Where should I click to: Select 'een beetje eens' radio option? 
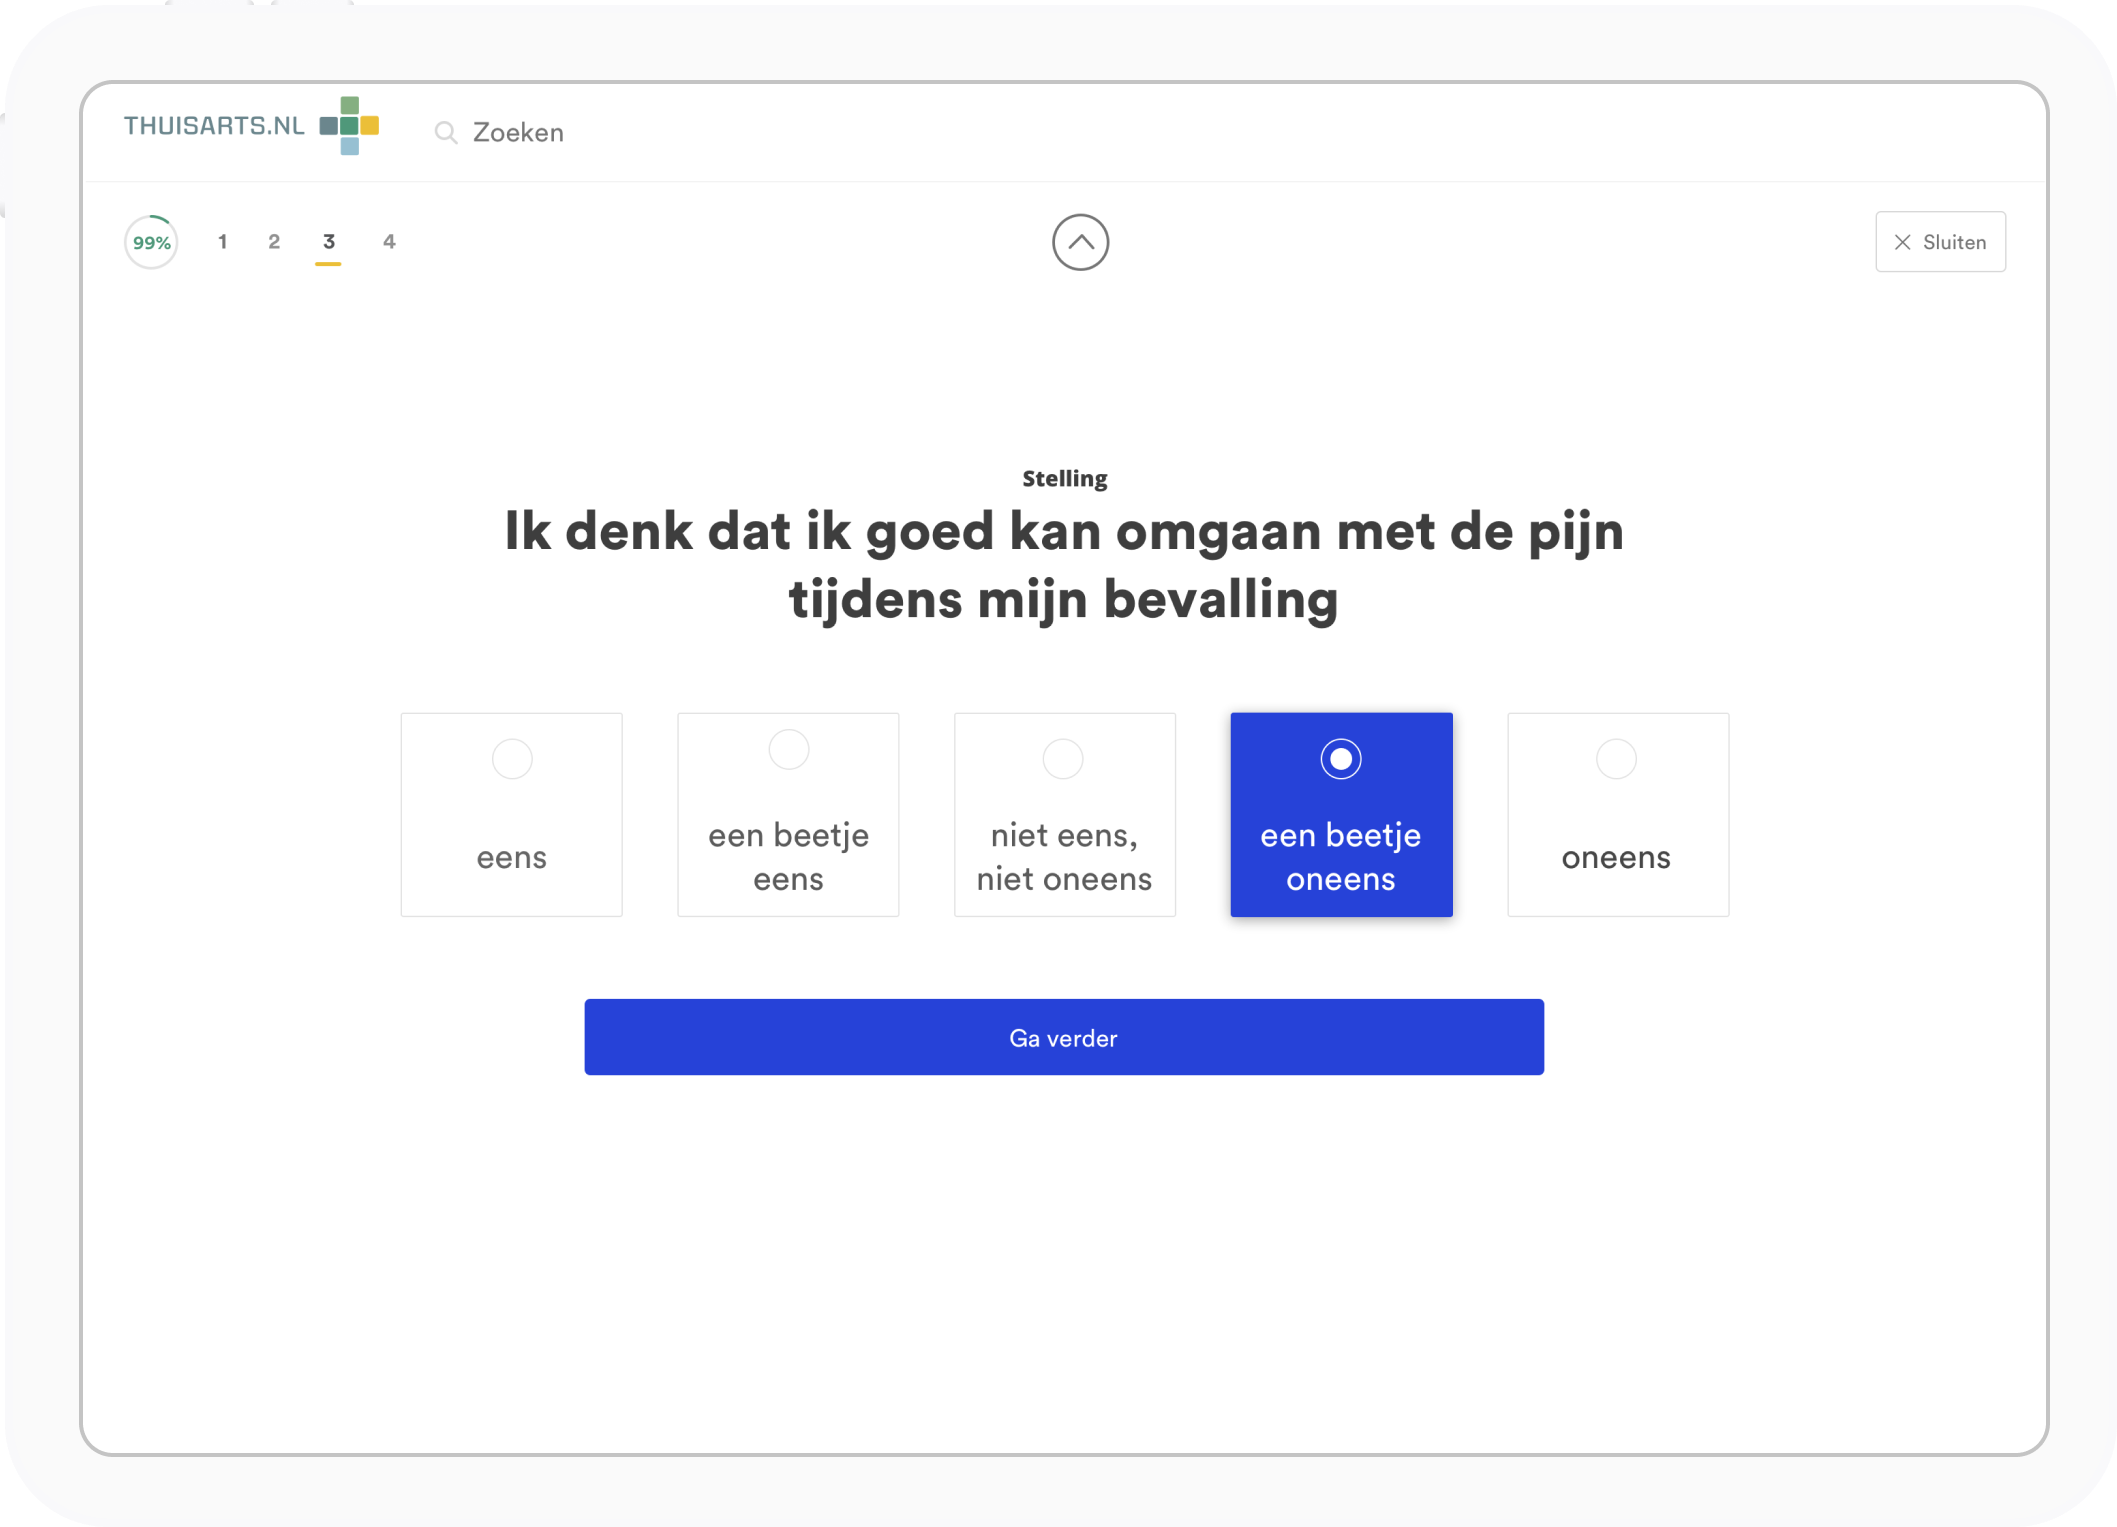[x=788, y=750]
